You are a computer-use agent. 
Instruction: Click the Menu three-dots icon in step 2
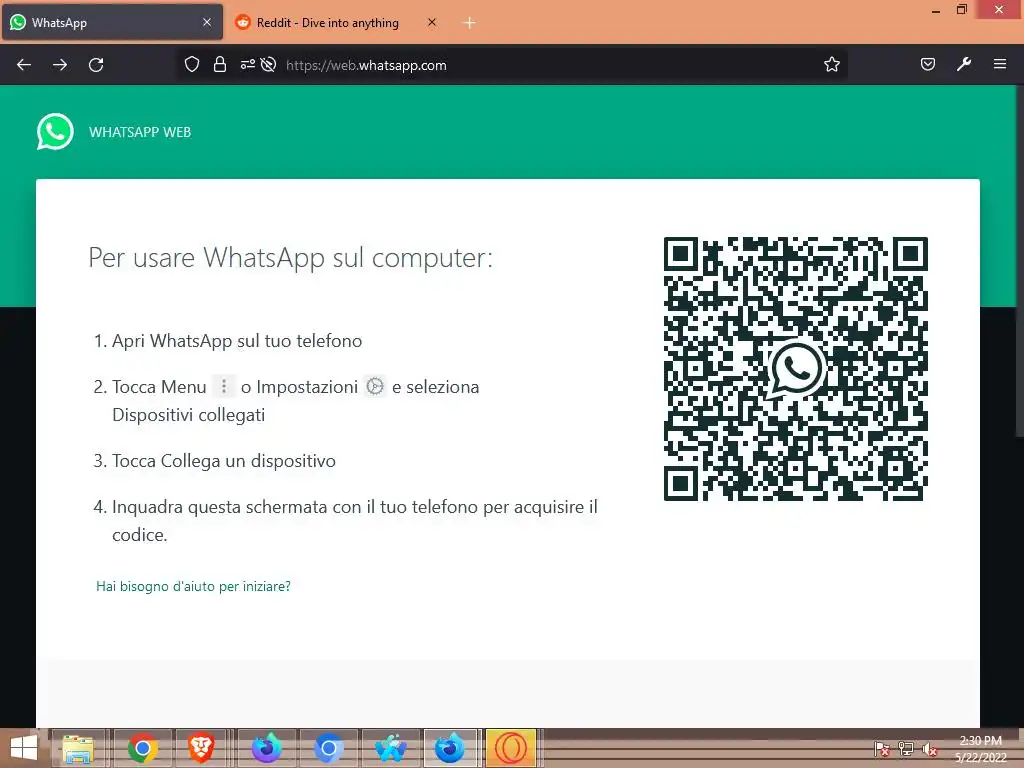point(223,386)
